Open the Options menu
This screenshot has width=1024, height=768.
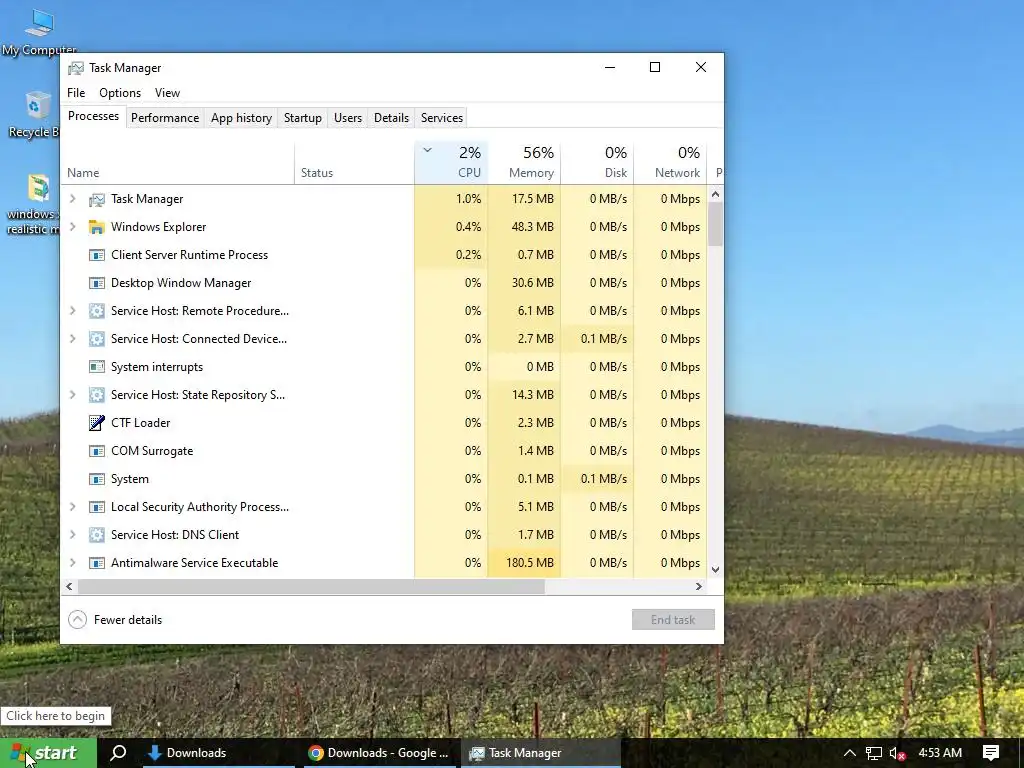click(120, 93)
